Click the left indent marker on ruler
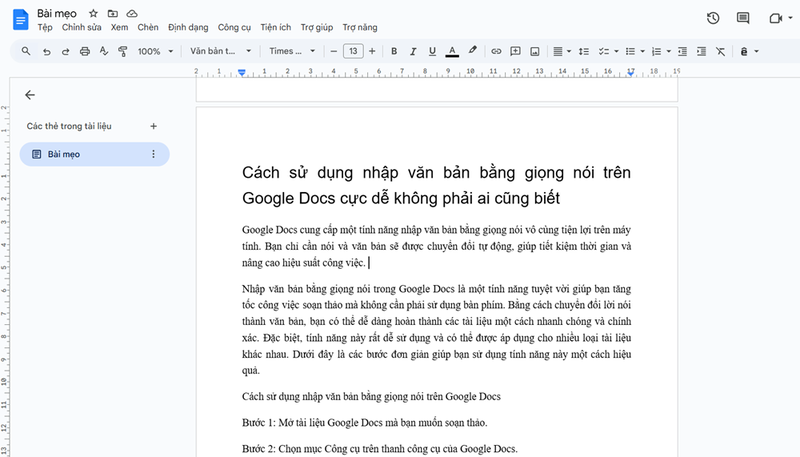 click(242, 72)
